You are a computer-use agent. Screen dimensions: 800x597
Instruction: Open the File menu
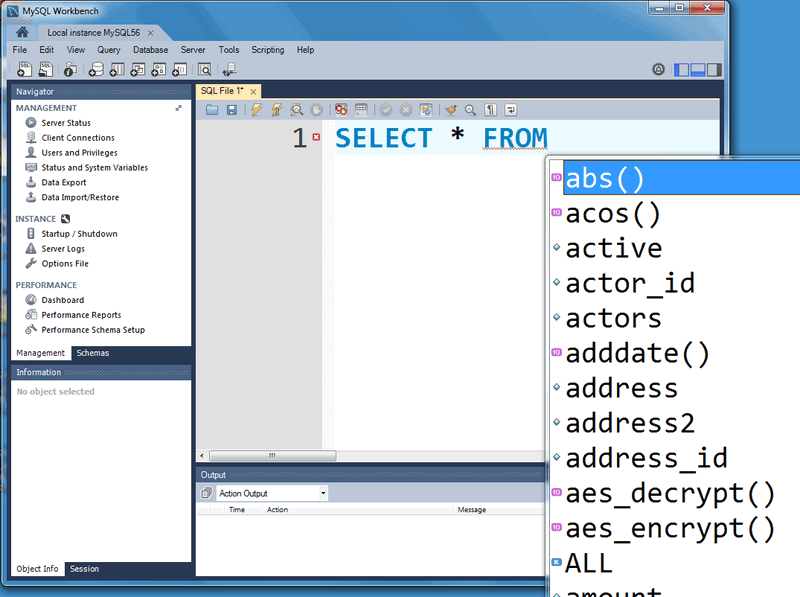[x=19, y=49]
